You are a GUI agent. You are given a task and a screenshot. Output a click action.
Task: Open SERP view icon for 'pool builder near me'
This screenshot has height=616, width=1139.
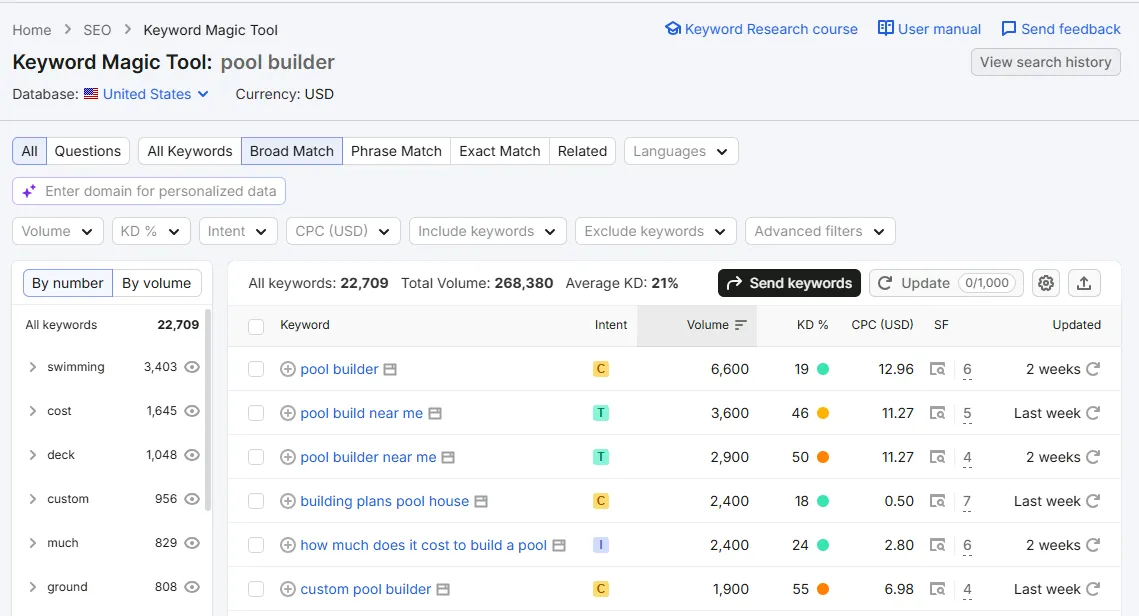tap(937, 457)
